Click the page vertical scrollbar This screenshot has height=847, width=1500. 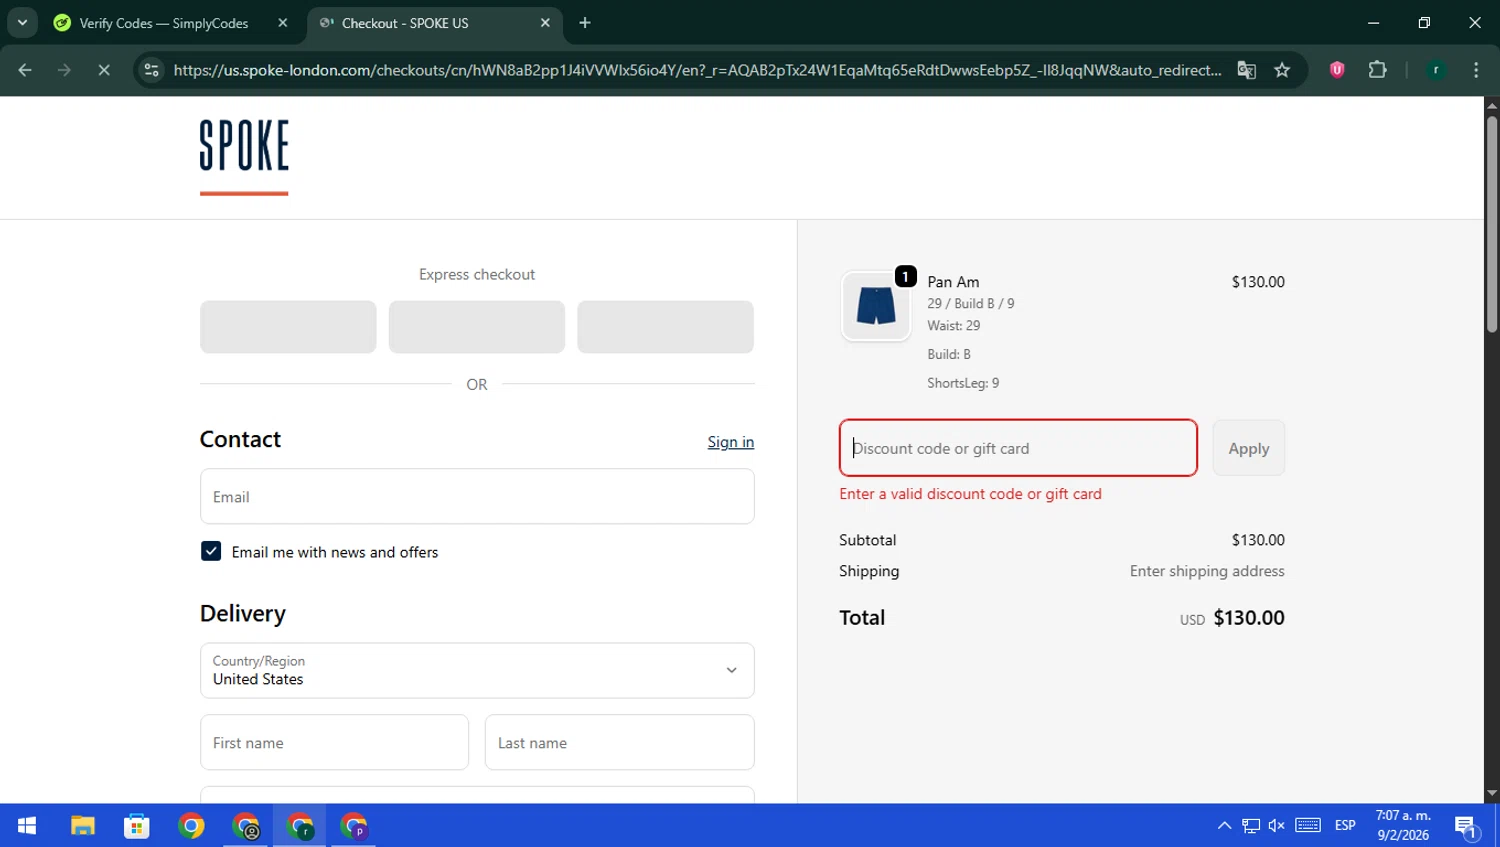[1492, 225]
